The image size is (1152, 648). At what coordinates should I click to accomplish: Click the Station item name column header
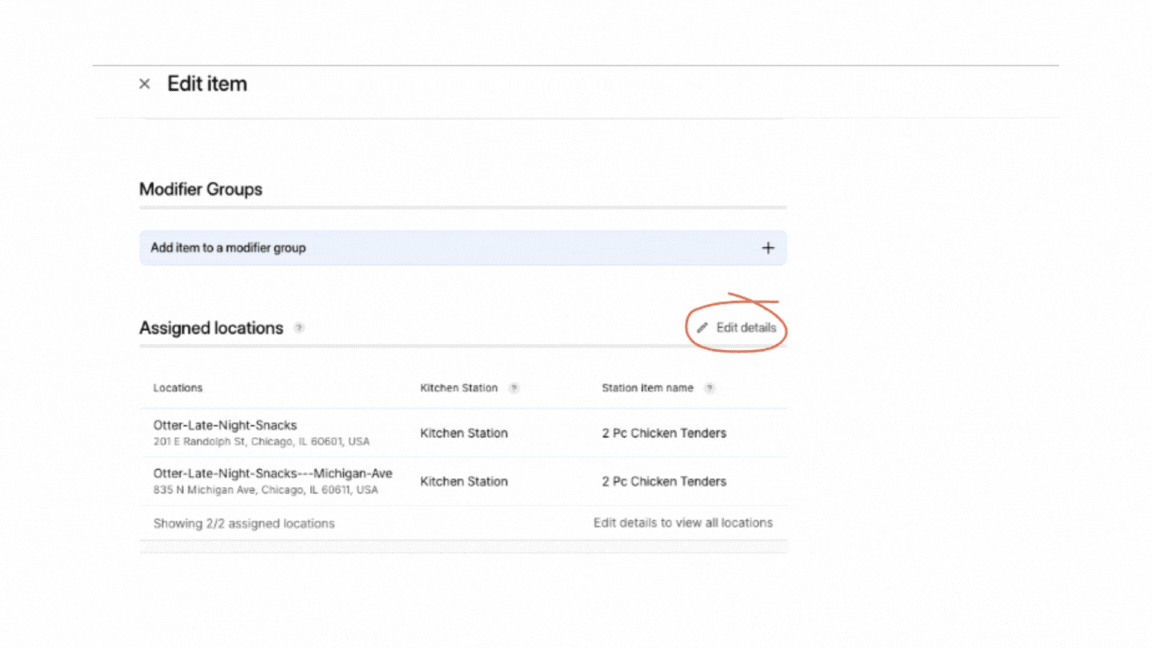(x=647, y=388)
